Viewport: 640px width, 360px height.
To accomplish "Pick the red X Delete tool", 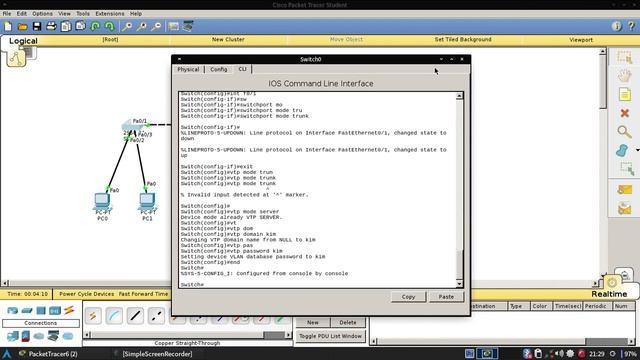I will [624, 113].
